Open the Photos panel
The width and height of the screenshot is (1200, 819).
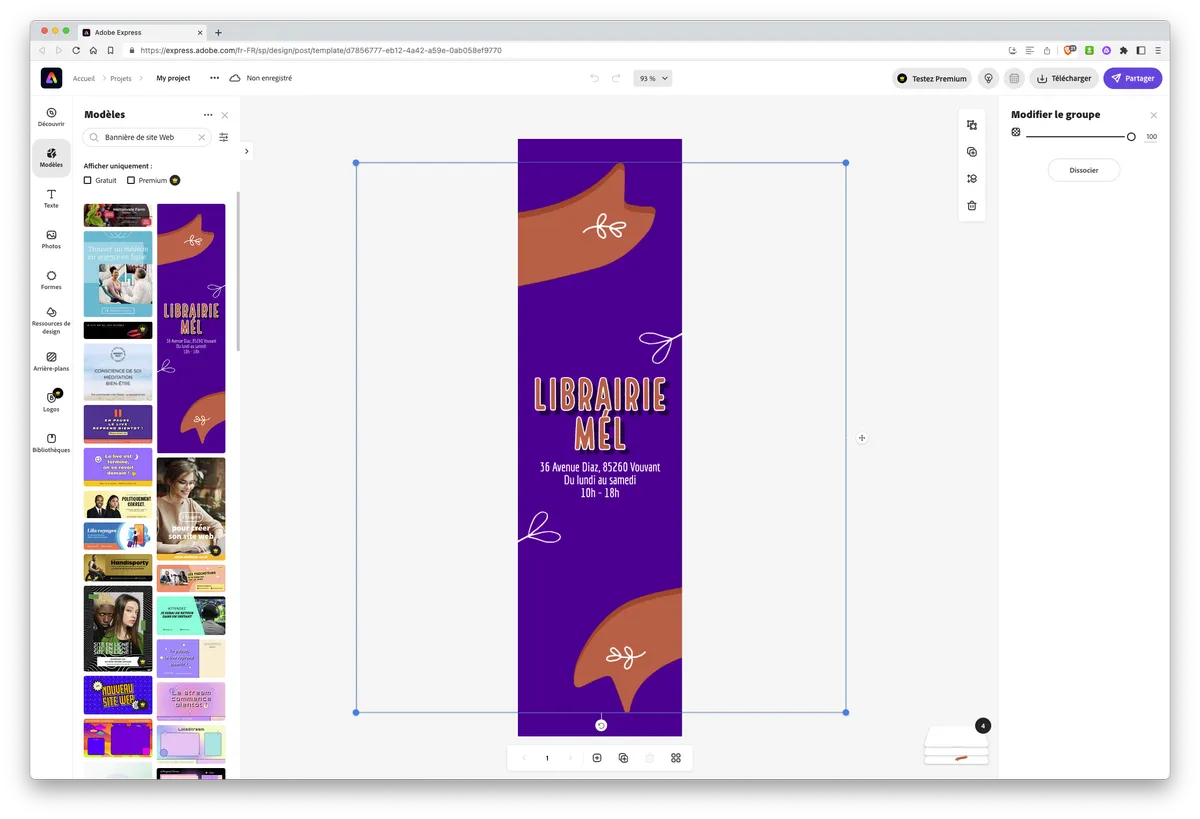pos(51,239)
